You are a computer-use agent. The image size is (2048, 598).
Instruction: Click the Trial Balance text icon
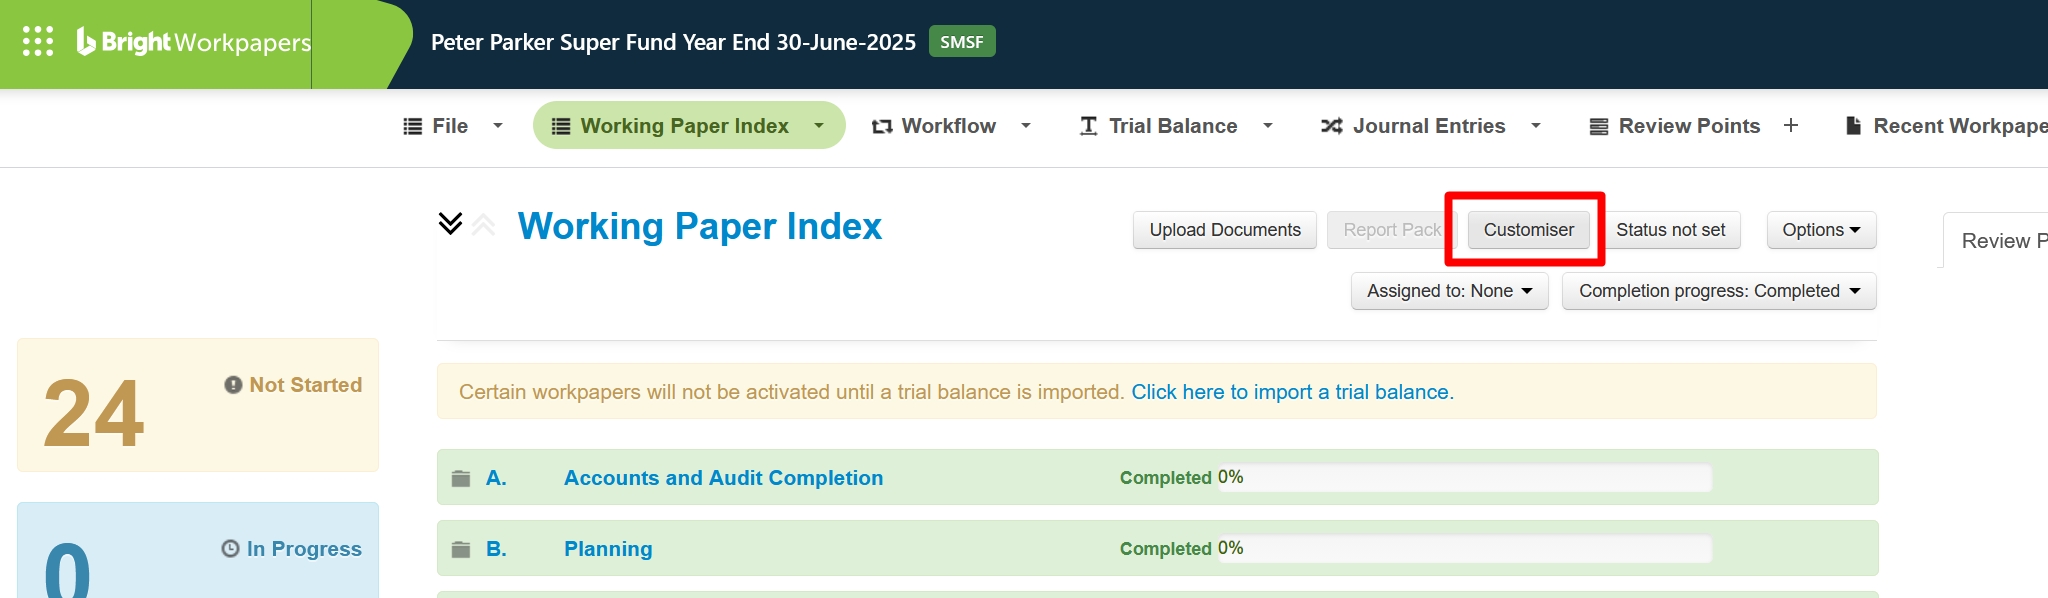click(1089, 126)
